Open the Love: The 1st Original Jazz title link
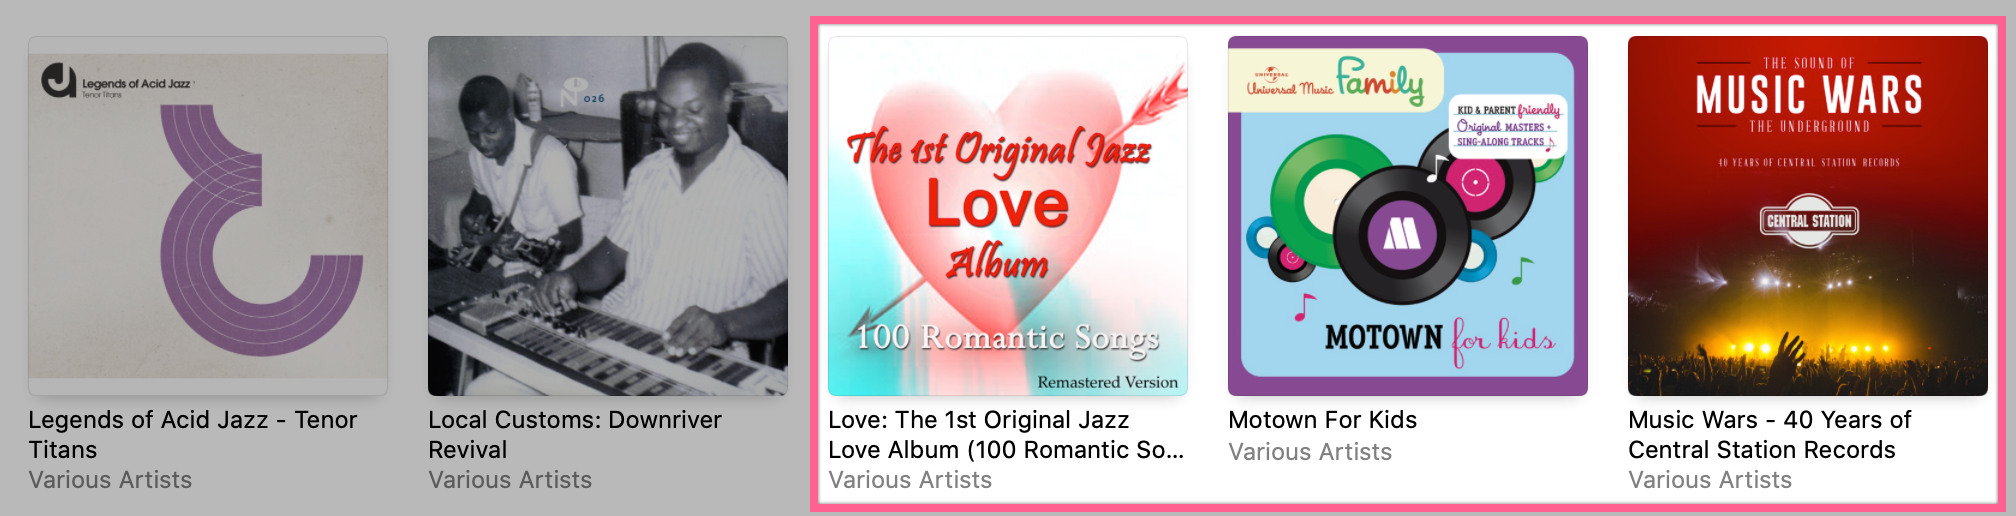The height and width of the screenshot is (516, 2016). [1006, 435]
